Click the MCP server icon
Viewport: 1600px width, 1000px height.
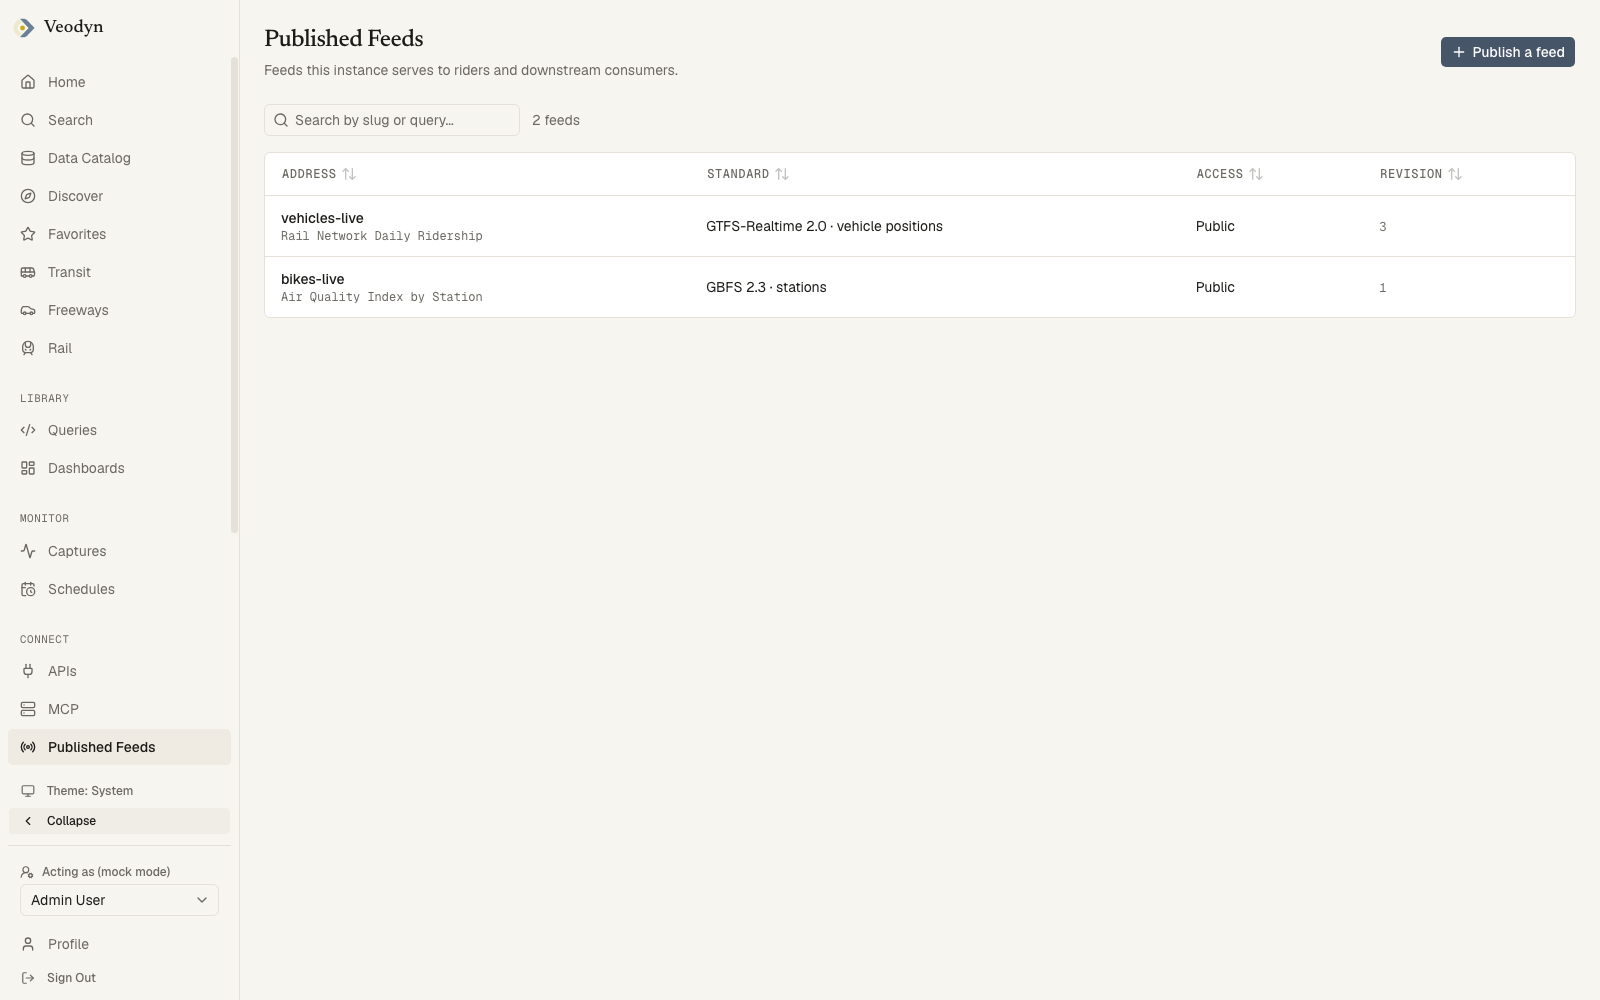pos(28,709)
